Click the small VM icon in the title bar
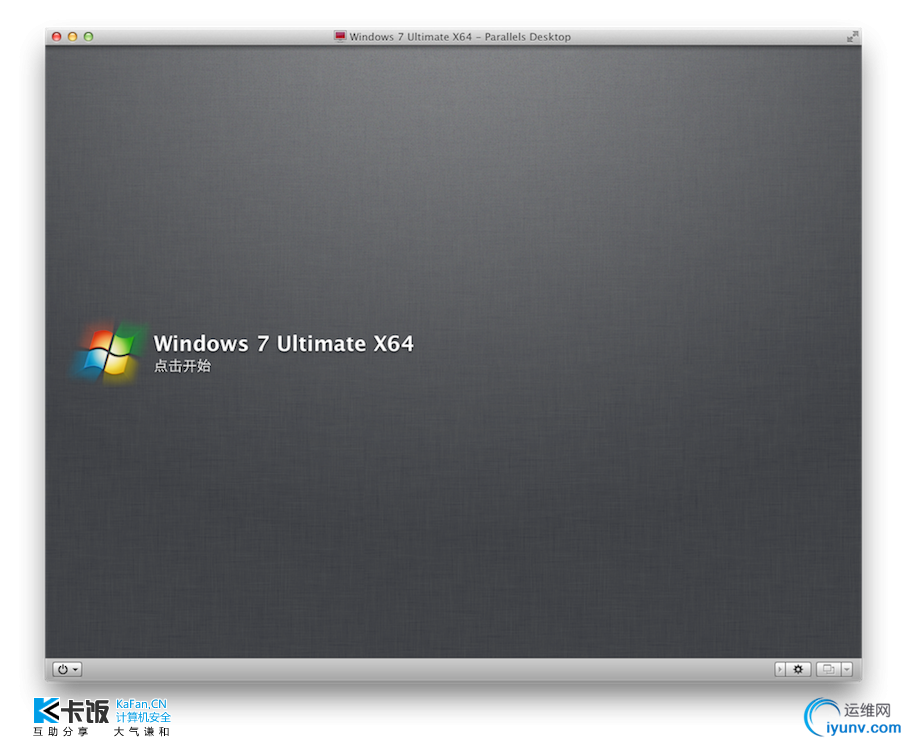907x744 pixels. click(340, 36)
